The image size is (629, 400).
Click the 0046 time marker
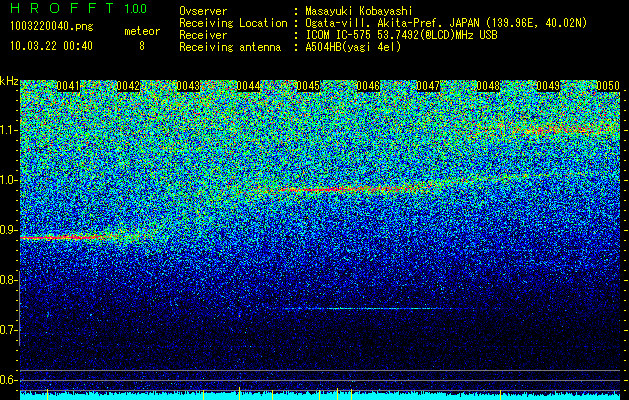pos(368,86)
